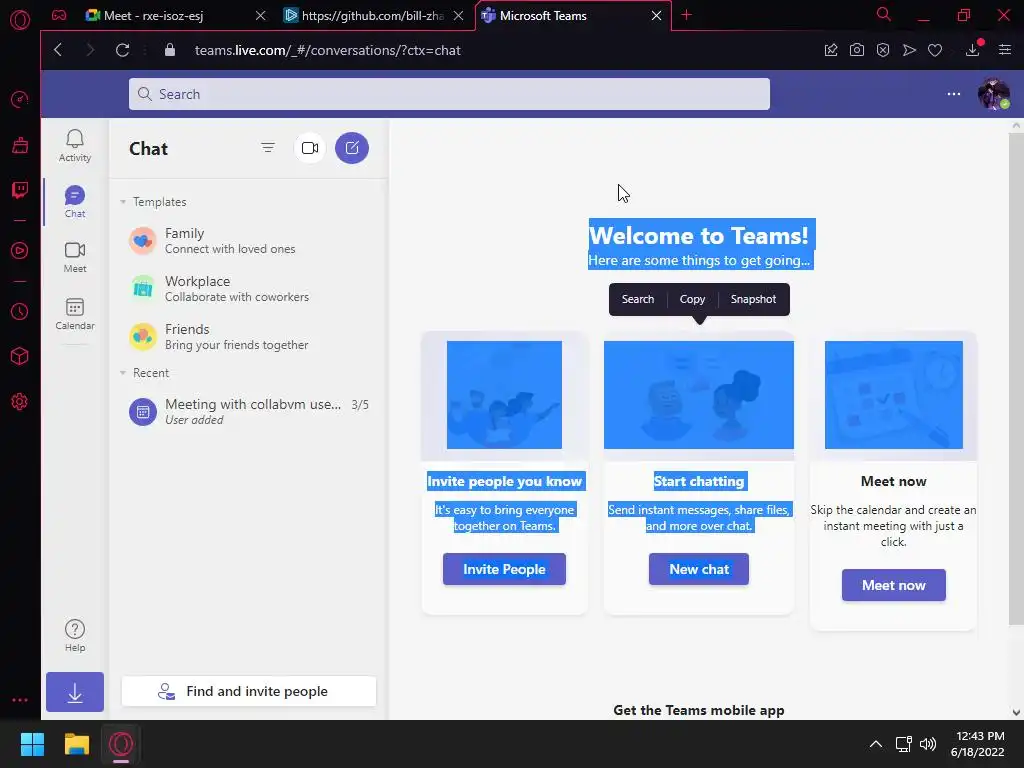Image resolution: width=1024 pixels, height=768 pixels.
Task: Open the history clock in Opera sidebar
Action: [20, 312]
